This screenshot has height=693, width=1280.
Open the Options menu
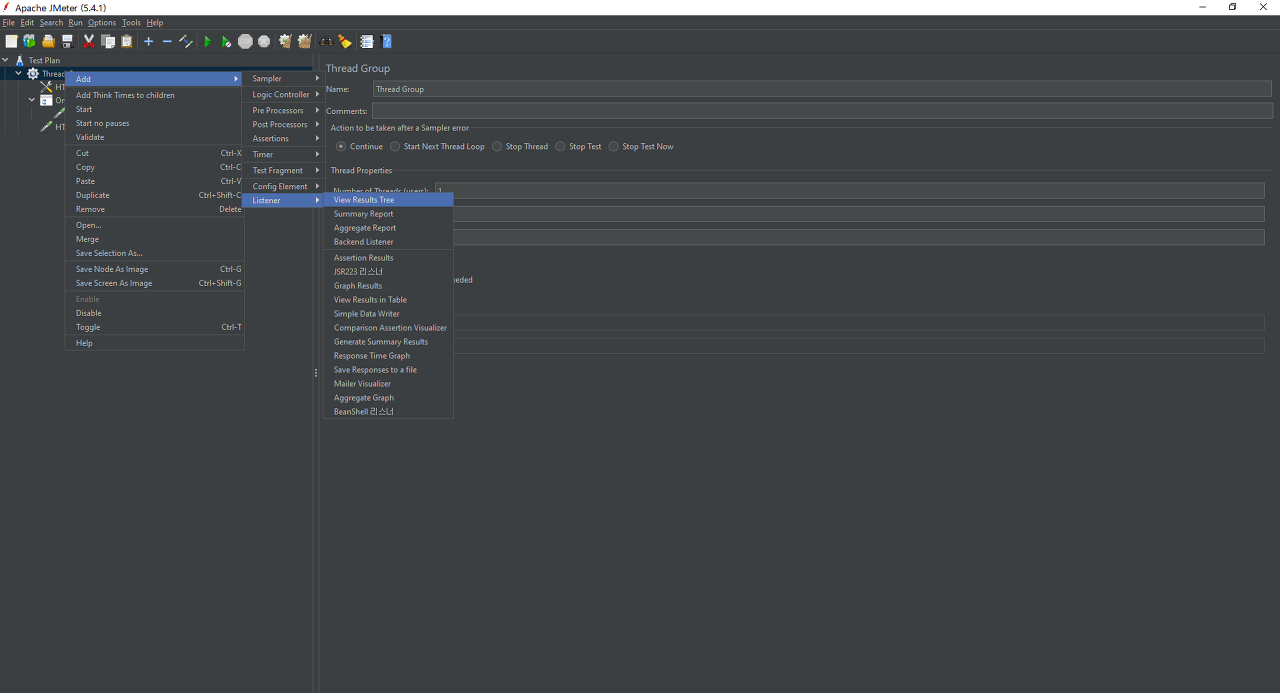tap(102, 22)
